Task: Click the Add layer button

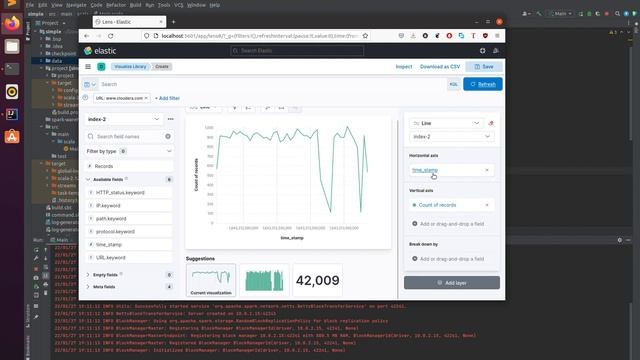Action: pyautogui.click(x=452, y=283)
